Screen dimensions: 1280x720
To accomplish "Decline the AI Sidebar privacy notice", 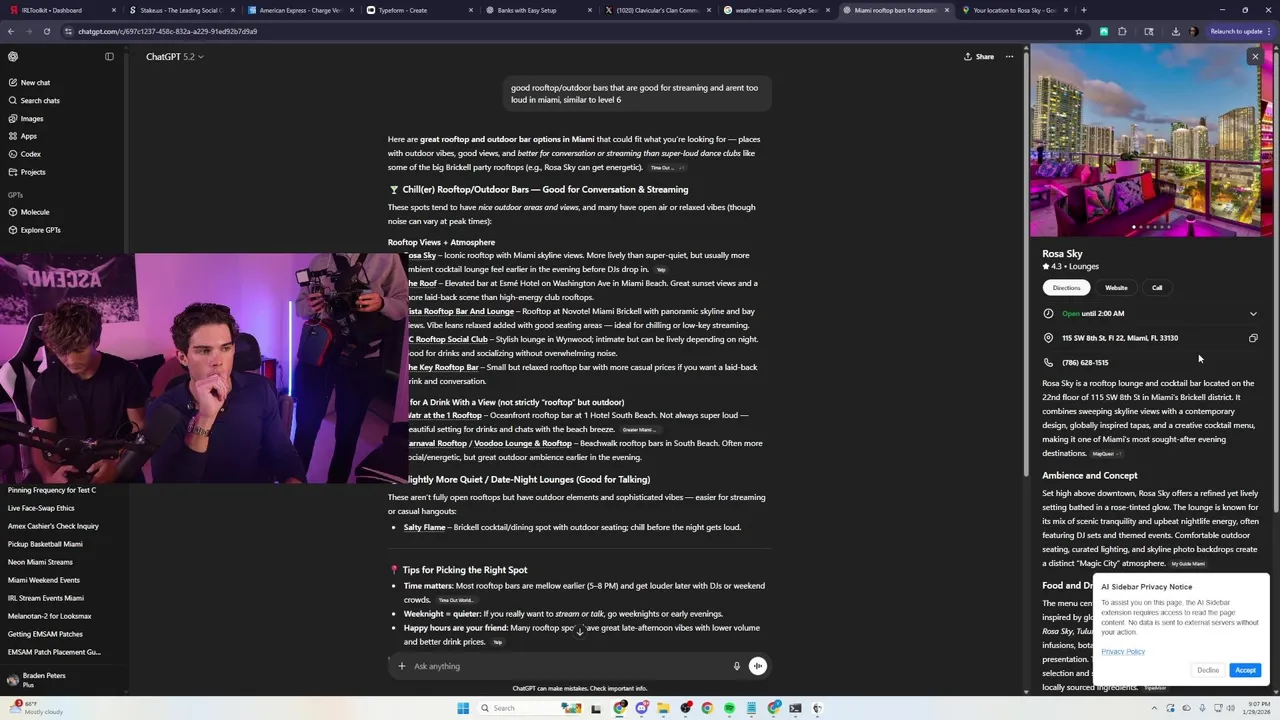I will pyautogui.click(x=1208, y=670).
